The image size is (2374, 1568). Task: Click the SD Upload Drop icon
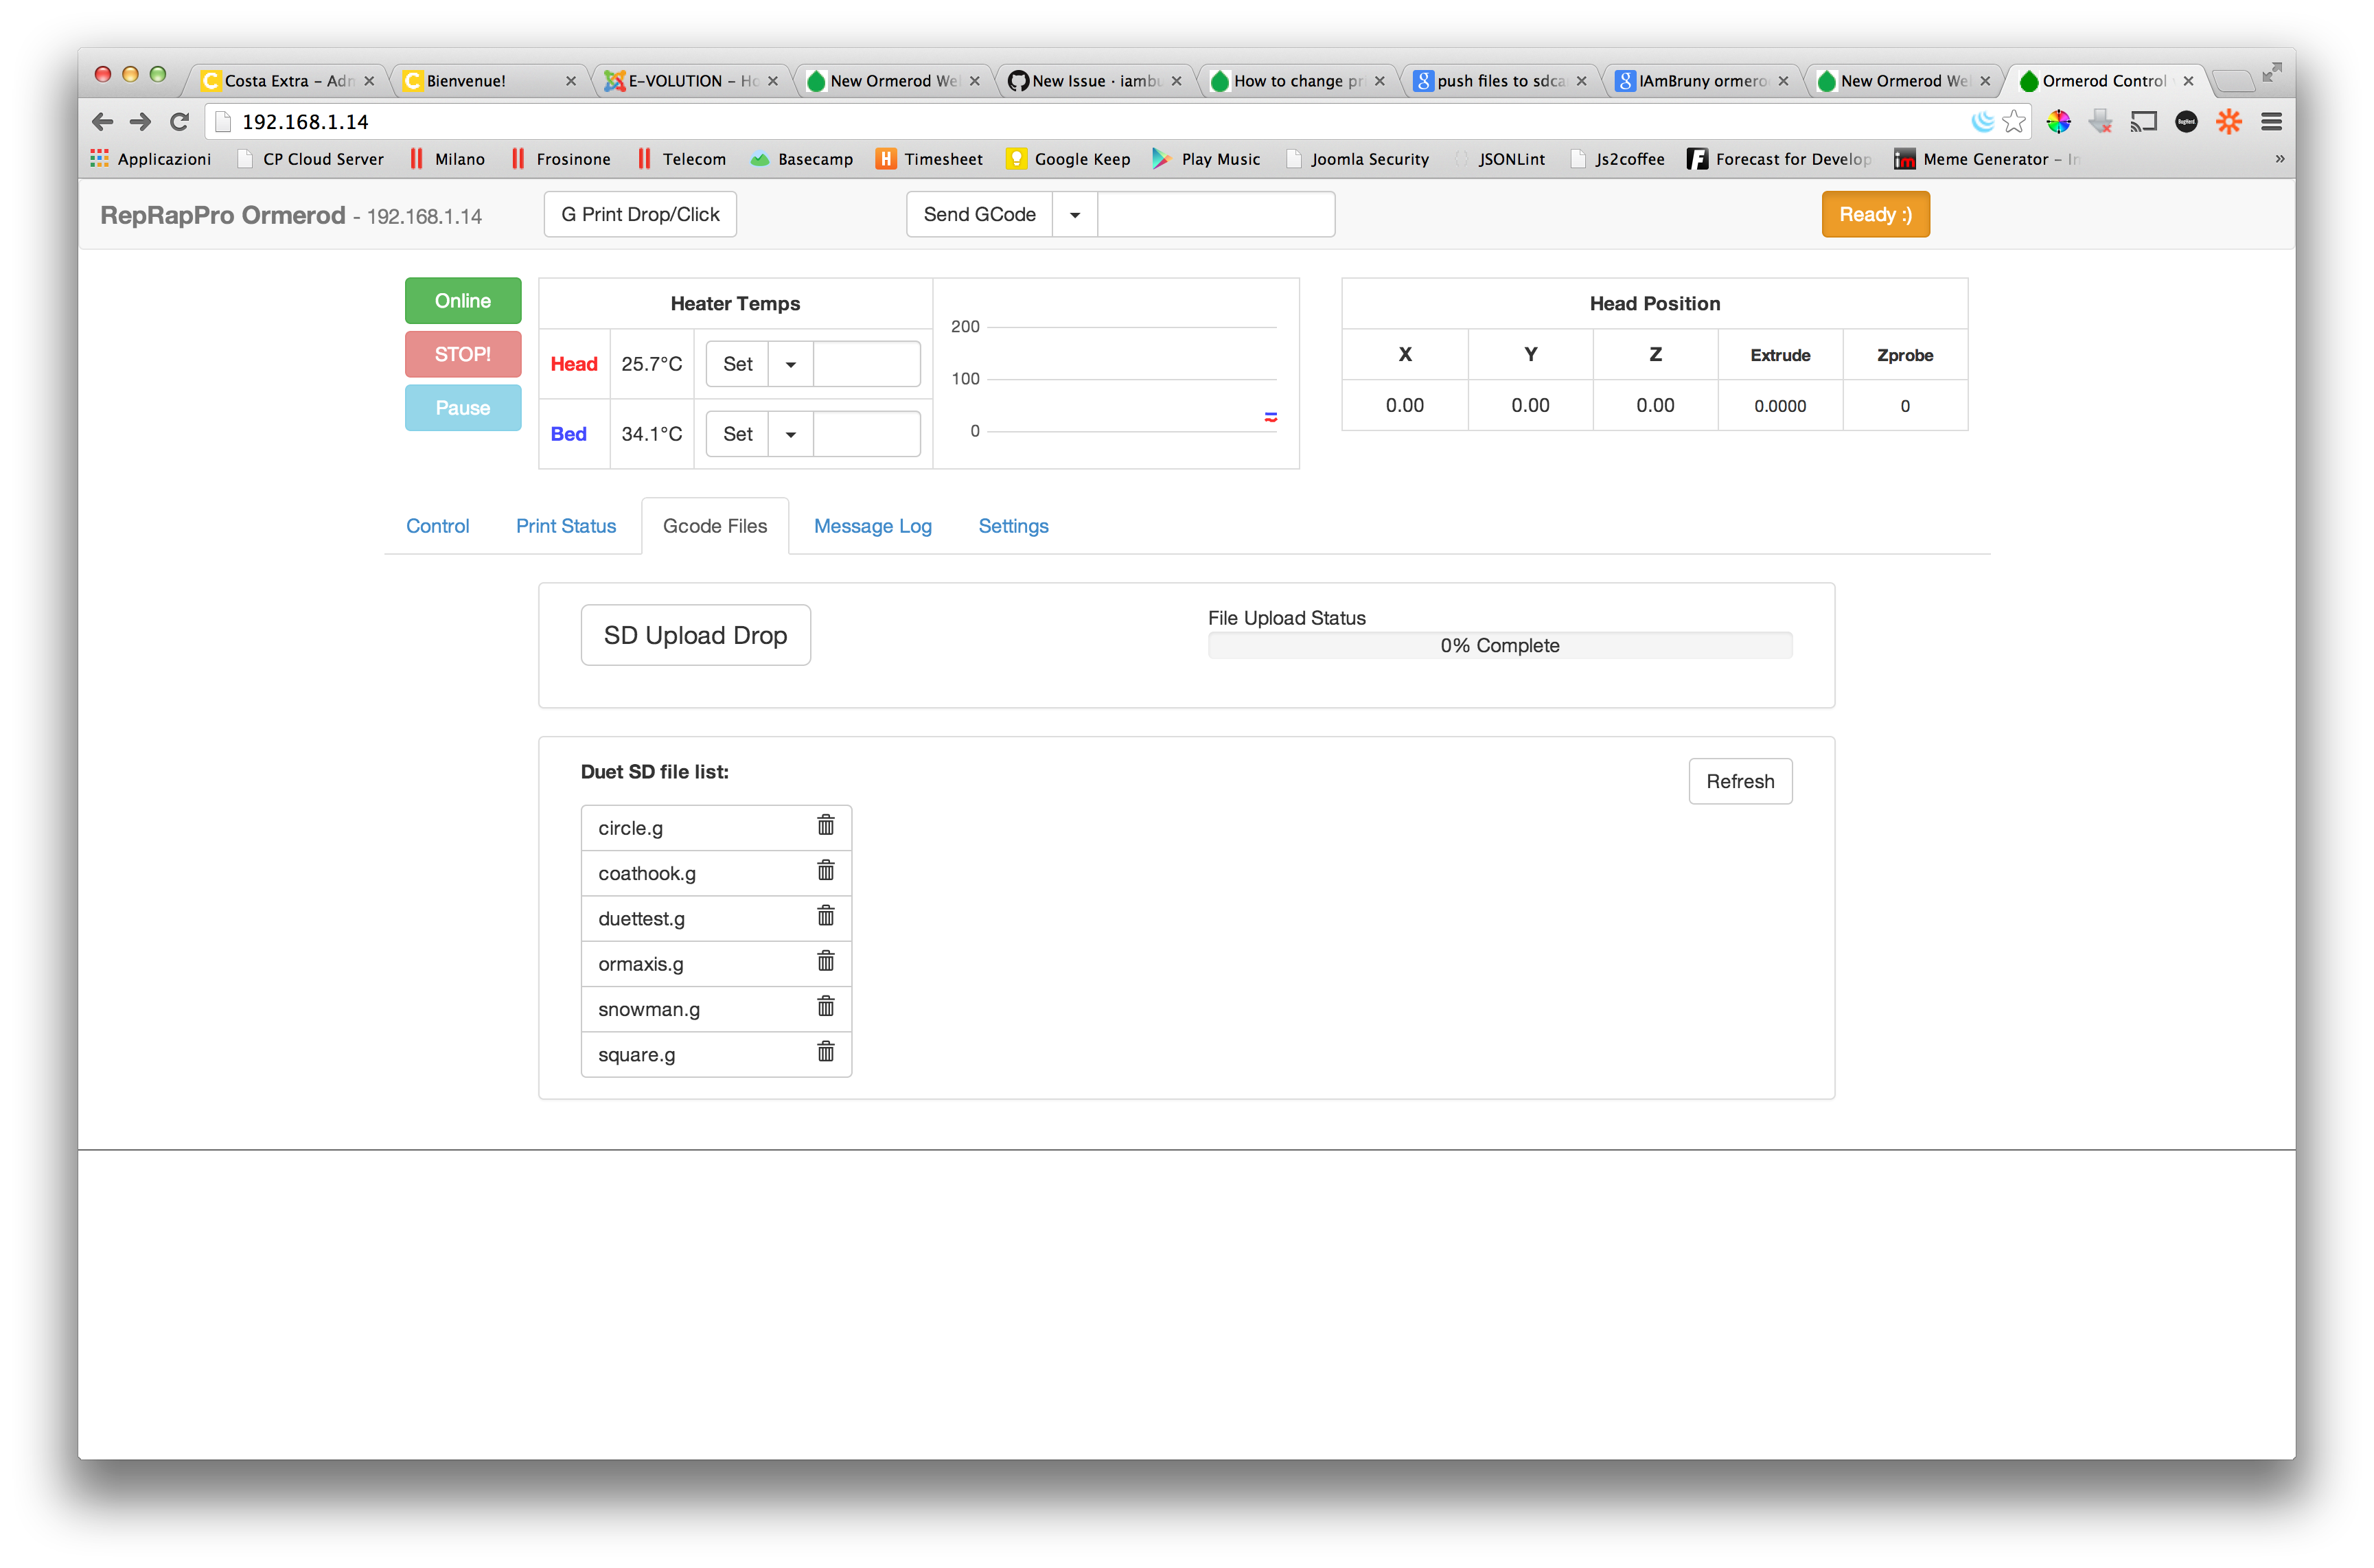(695, 634)
